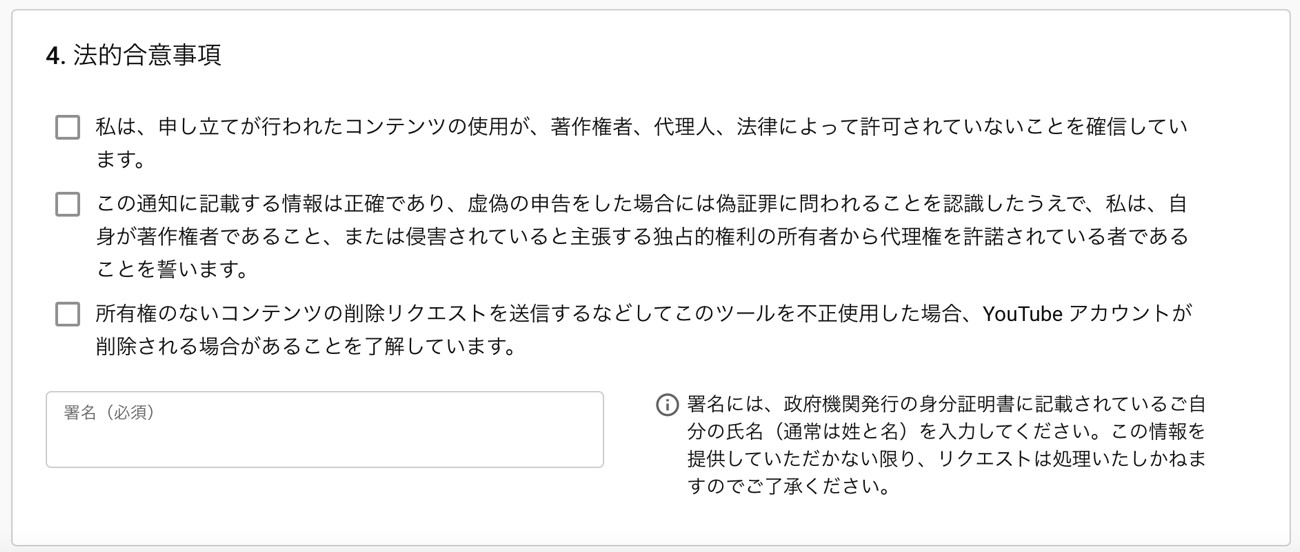Click the help line starting with 提供していただかない限り
This screenshot has width=1300, height=552.
click(x=945, y=460)
